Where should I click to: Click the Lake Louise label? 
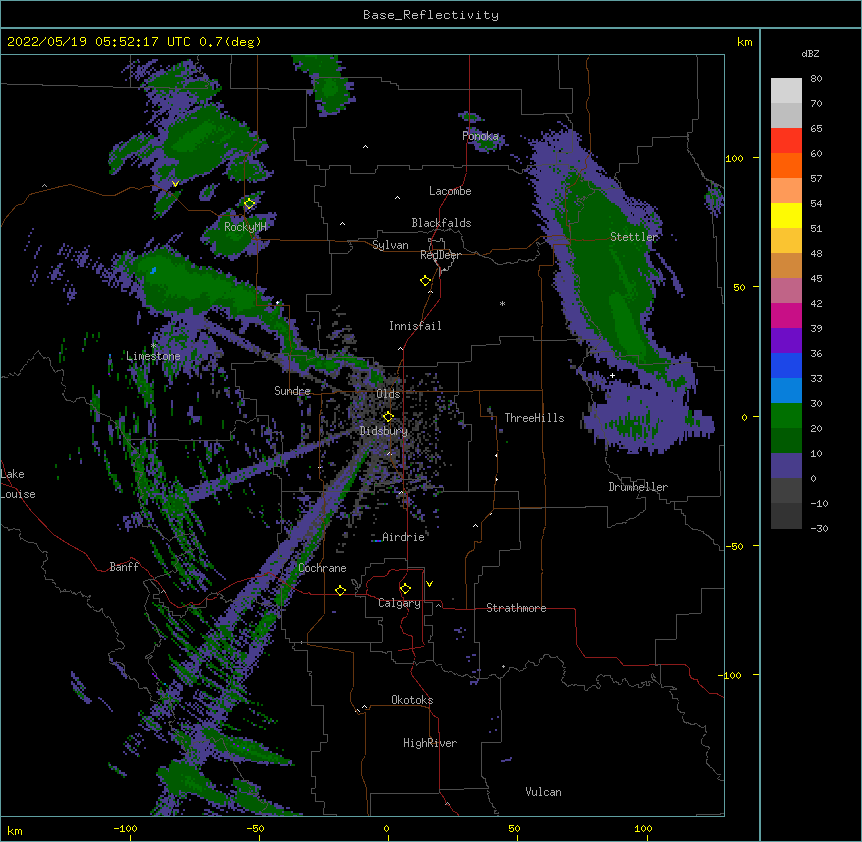tap(16, 484)
